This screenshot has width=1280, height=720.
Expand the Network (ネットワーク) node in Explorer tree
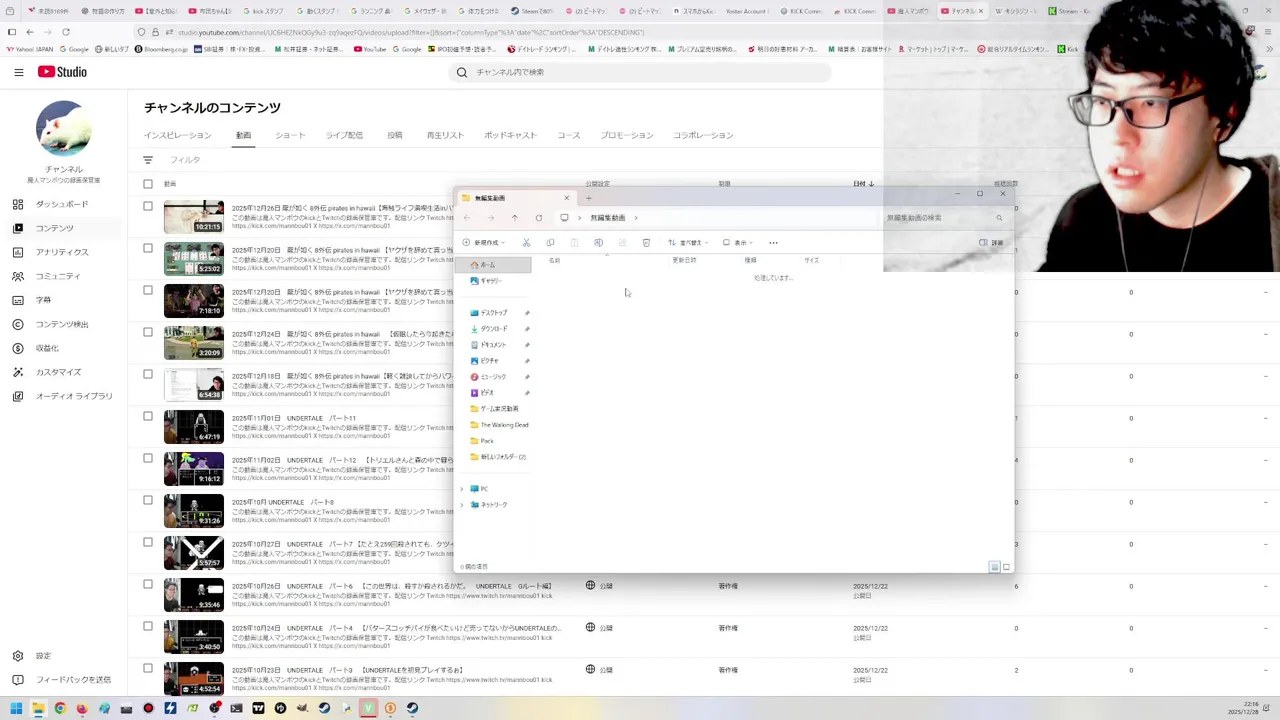462,505
